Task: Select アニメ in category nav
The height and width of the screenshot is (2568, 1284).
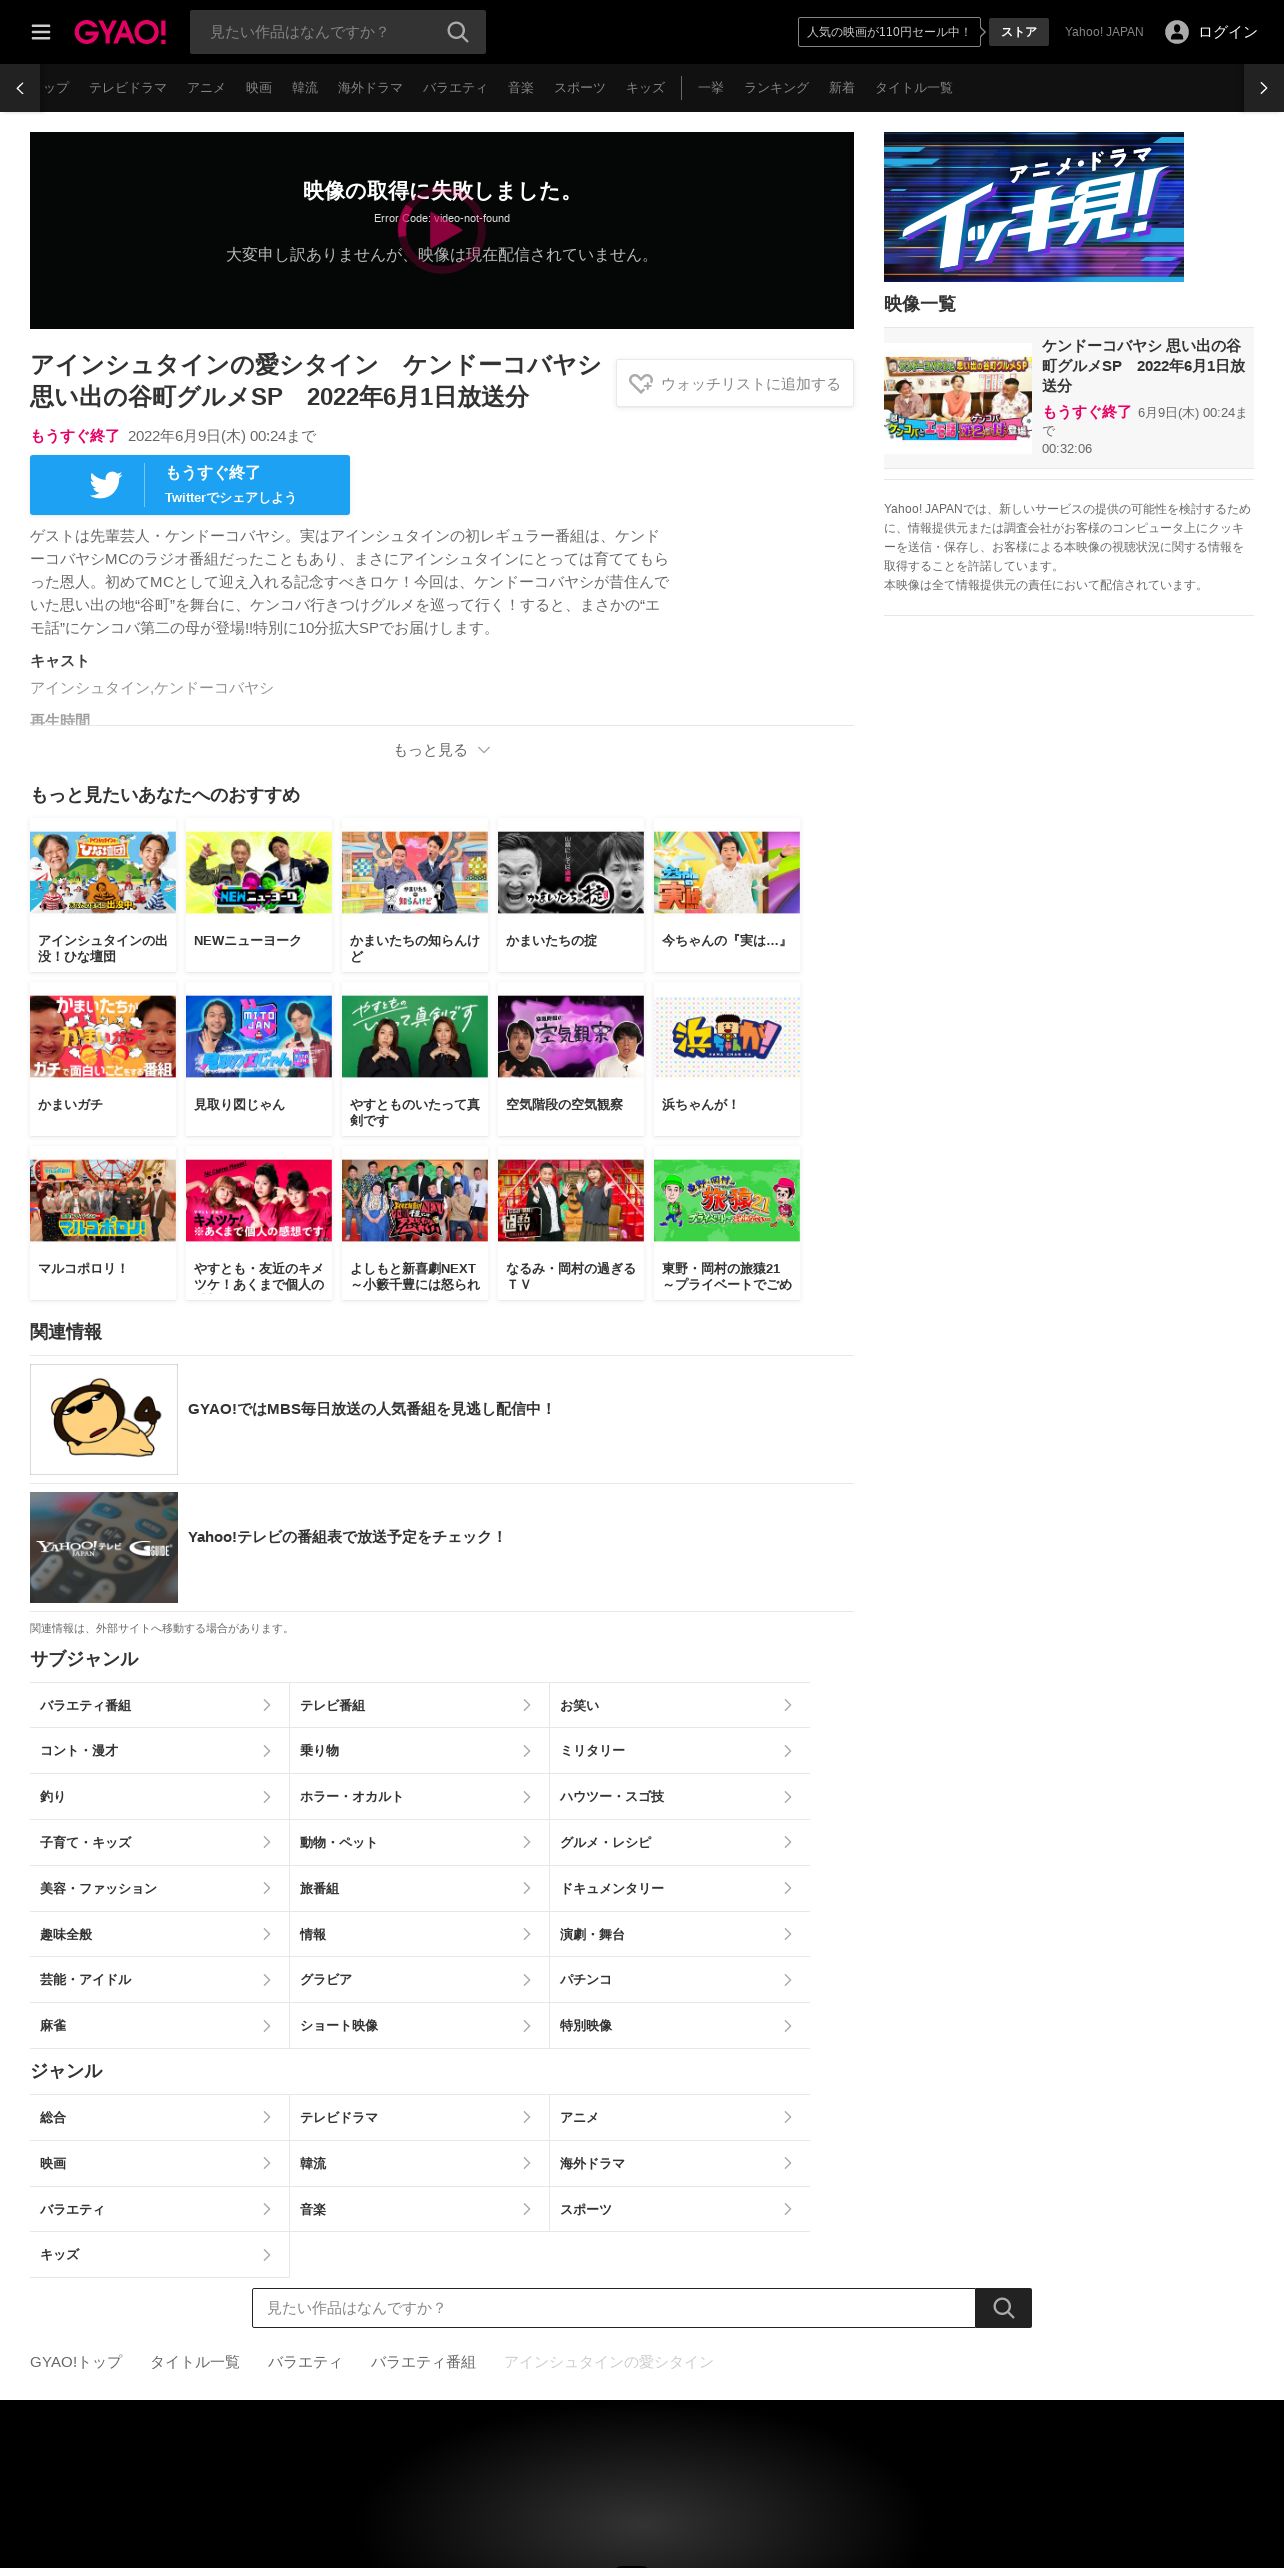Action: pos(206,88)
